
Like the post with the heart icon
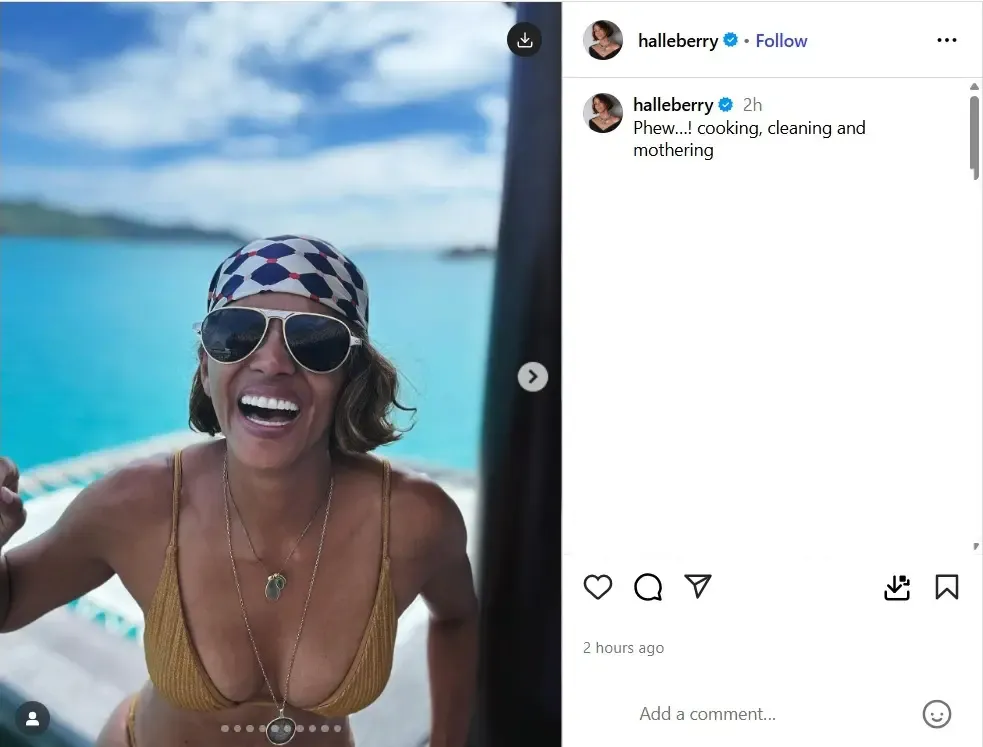[x=597, y=587]
